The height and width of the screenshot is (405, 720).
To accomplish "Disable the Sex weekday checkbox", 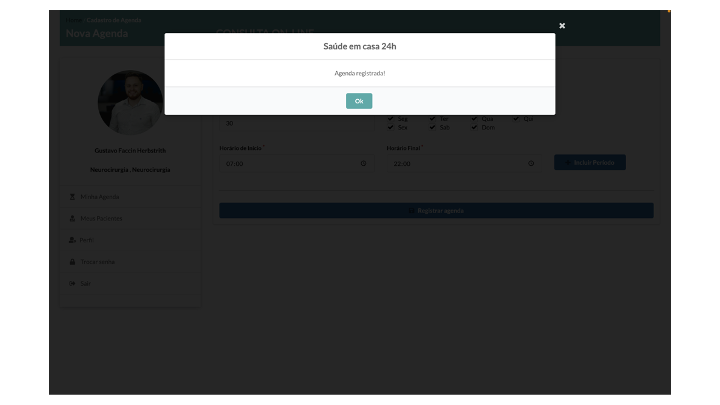I will [391, 127].
